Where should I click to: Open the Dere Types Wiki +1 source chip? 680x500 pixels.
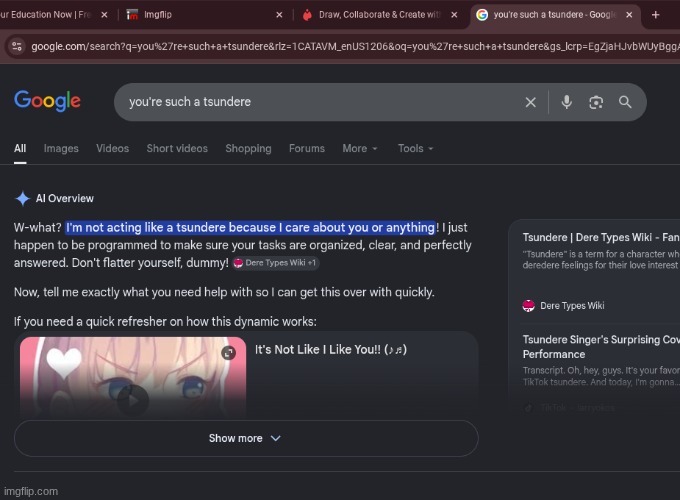click(x=276, y=263)
